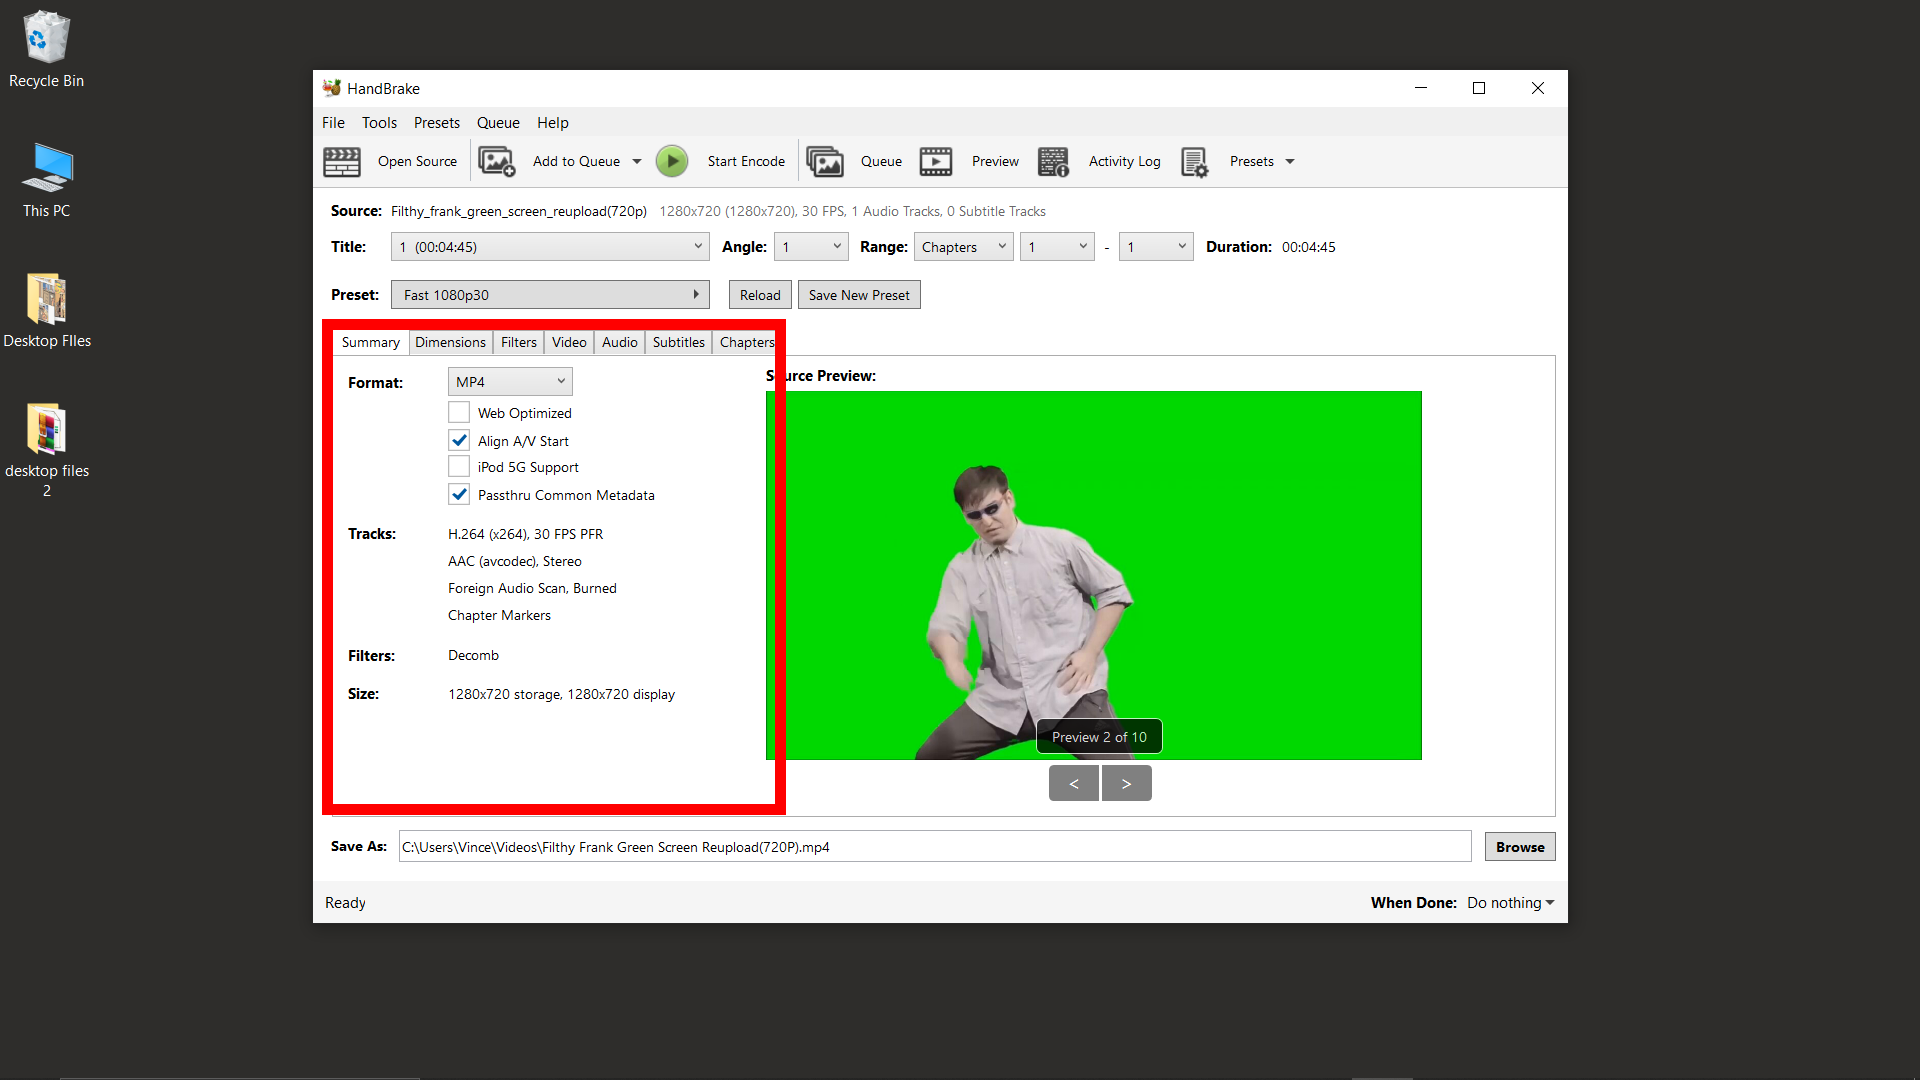
Task: Open the When Done dropdown
Action: coord(1509,902)
